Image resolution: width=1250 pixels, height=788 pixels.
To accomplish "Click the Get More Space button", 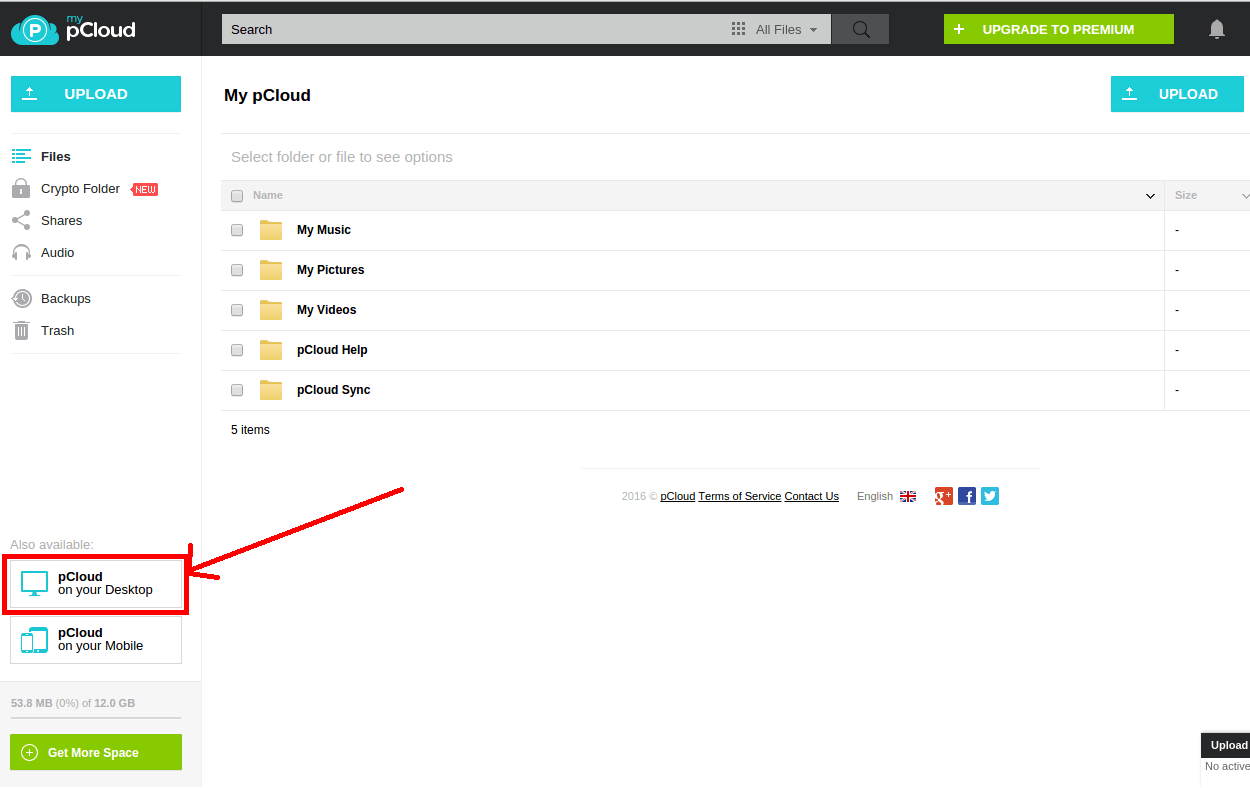I will [96, 753].
